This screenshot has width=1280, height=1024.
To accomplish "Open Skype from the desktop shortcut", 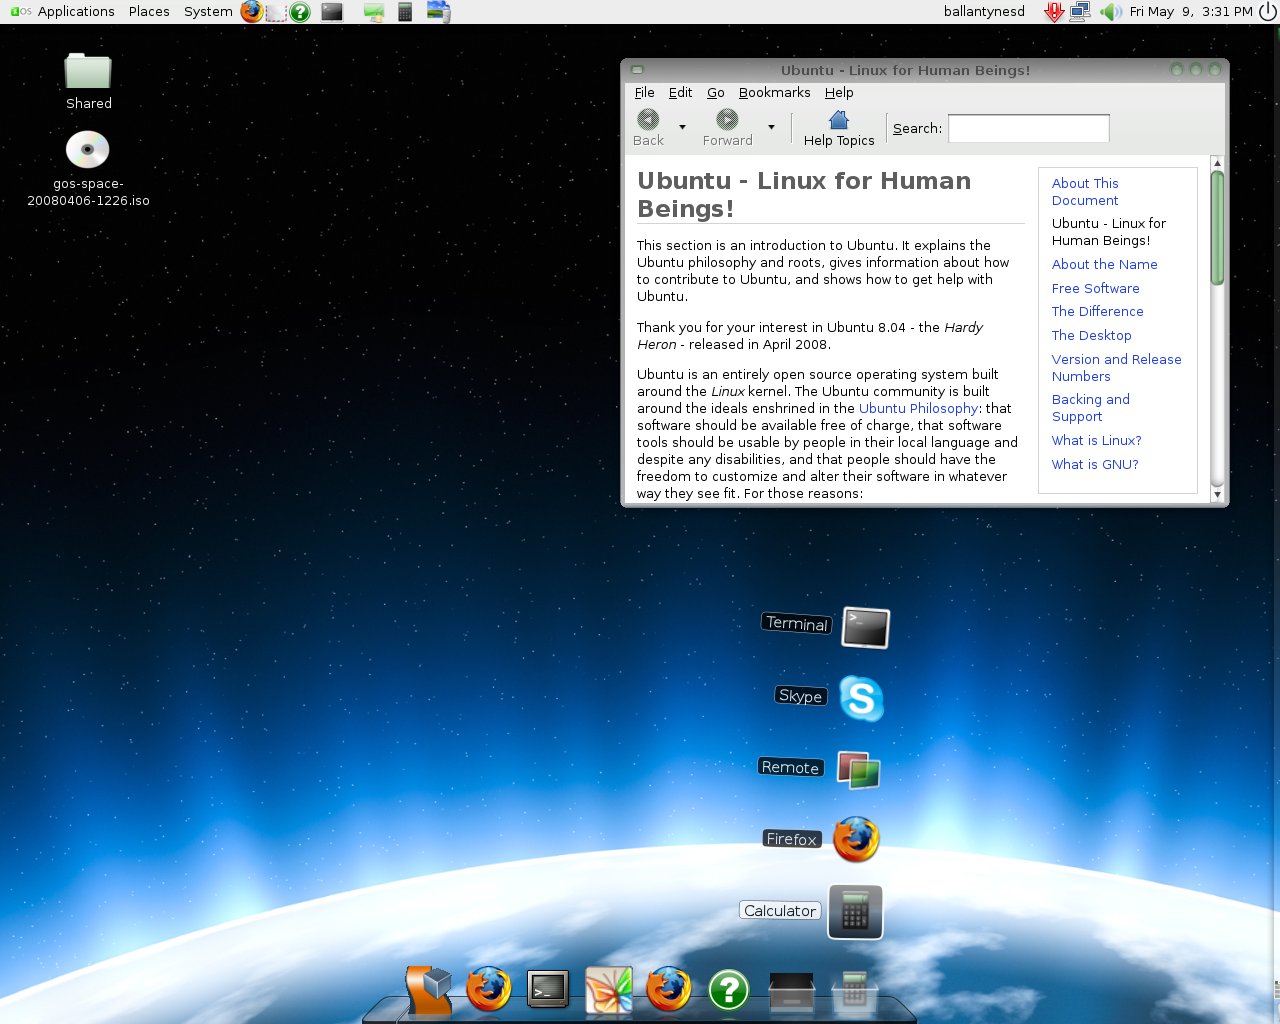I will point(861,699).
